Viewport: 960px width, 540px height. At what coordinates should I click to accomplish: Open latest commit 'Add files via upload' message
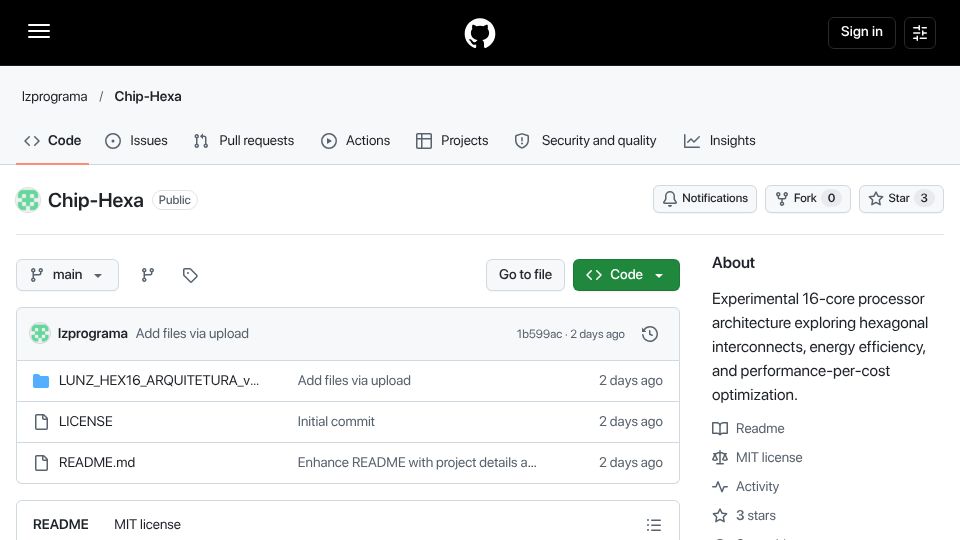[192, 334]
